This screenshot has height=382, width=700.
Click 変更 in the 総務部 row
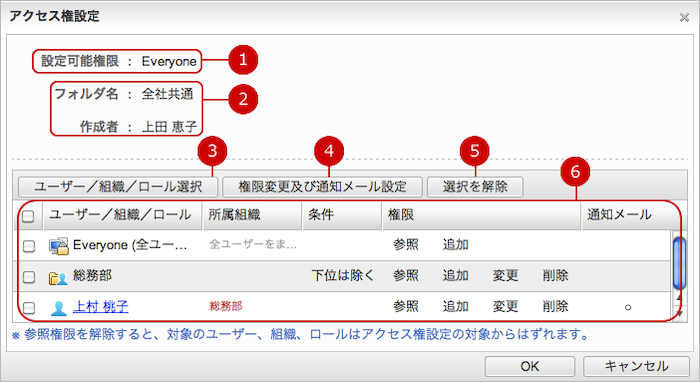tap(505, 276)
